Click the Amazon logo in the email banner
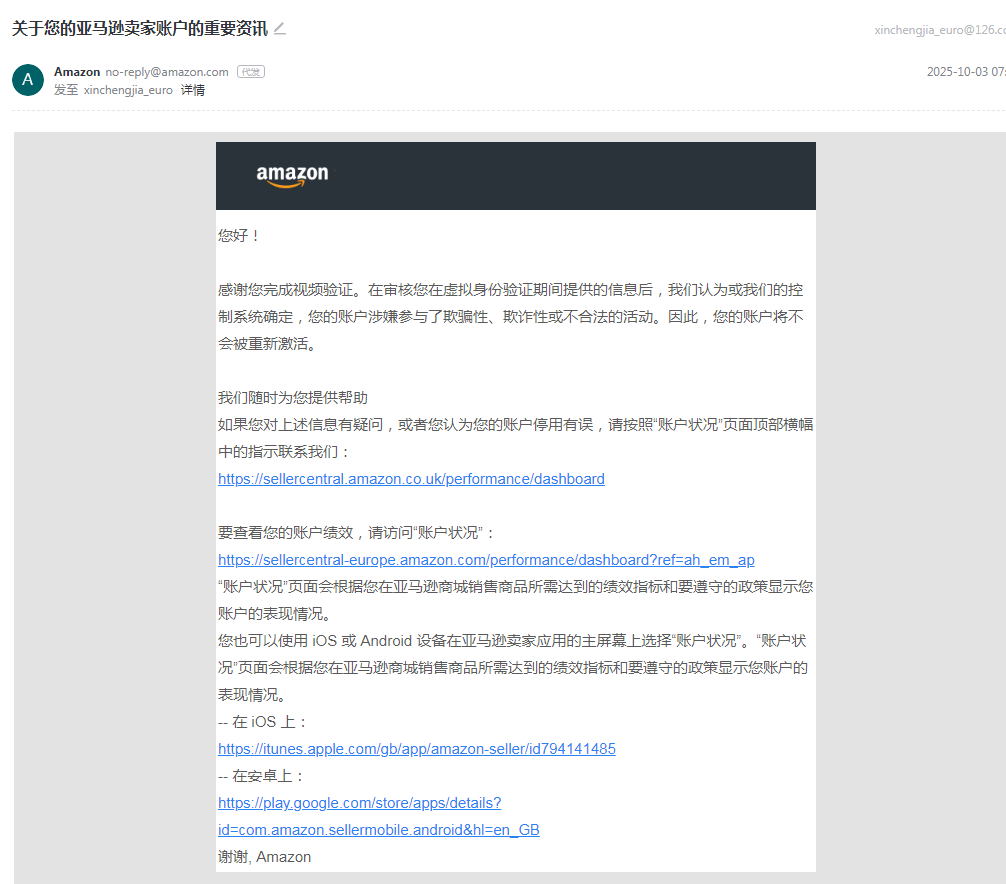This screenshot has height=884, width=1006. [x=292, y=176]
